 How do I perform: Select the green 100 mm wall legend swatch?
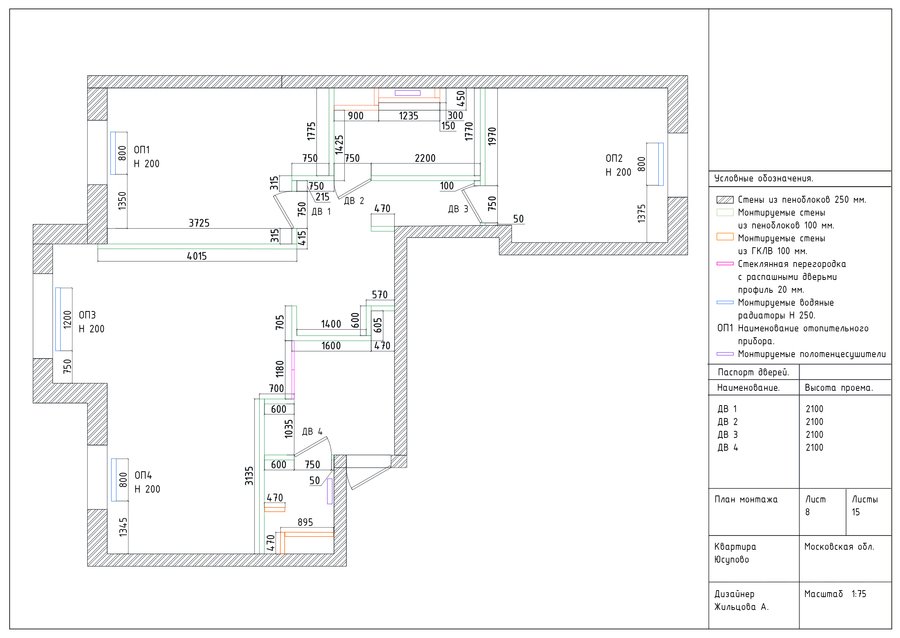725,213
